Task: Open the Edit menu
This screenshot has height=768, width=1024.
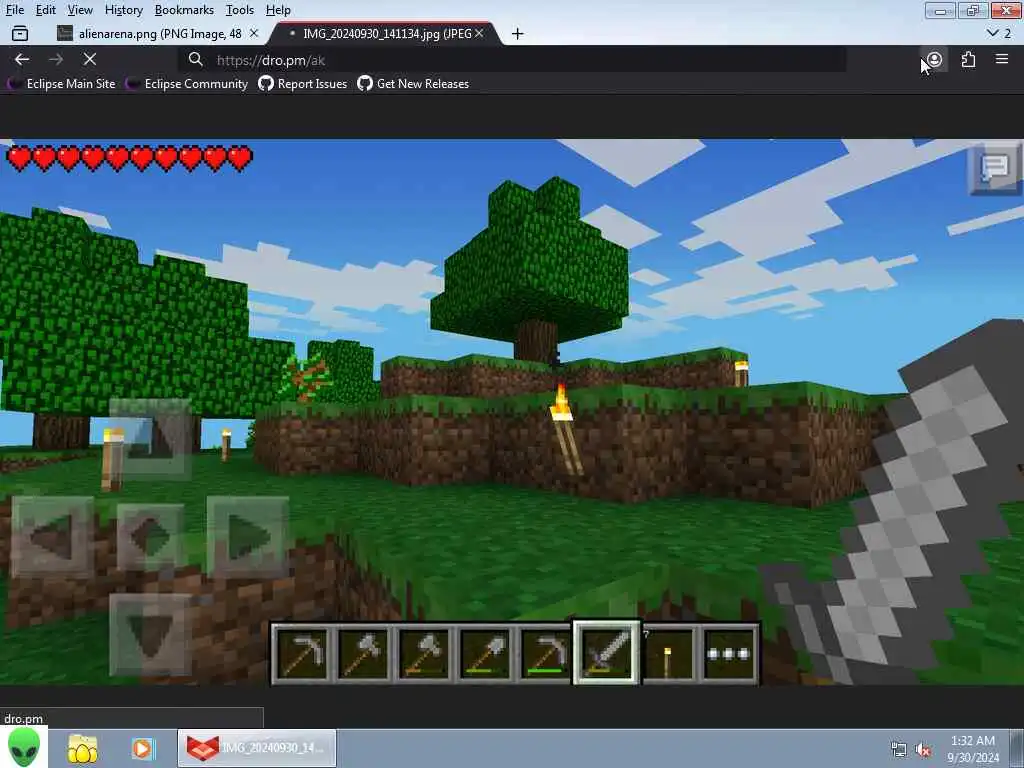Action: pyautogui.click(x=45, y=10)
